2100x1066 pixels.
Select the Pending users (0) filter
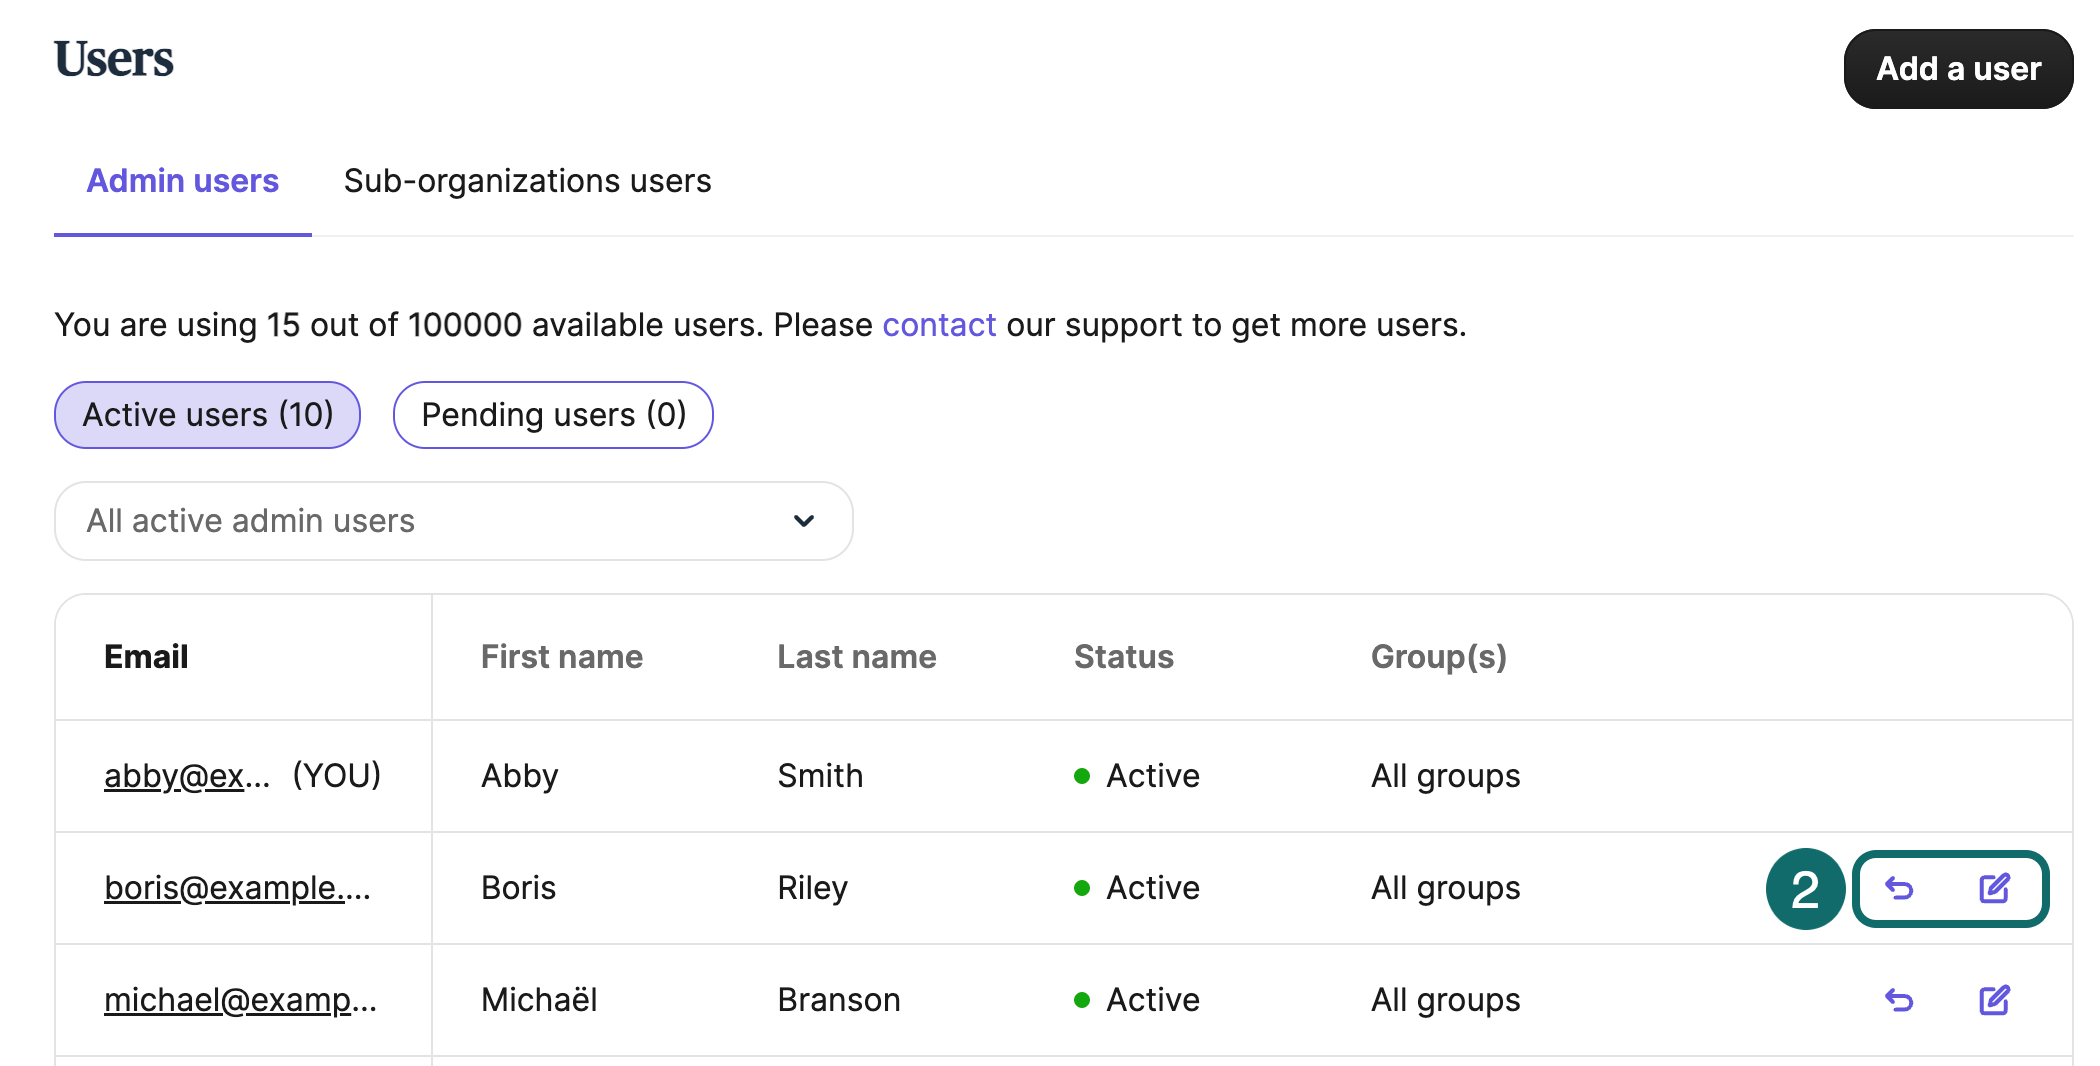click(553, 415)
